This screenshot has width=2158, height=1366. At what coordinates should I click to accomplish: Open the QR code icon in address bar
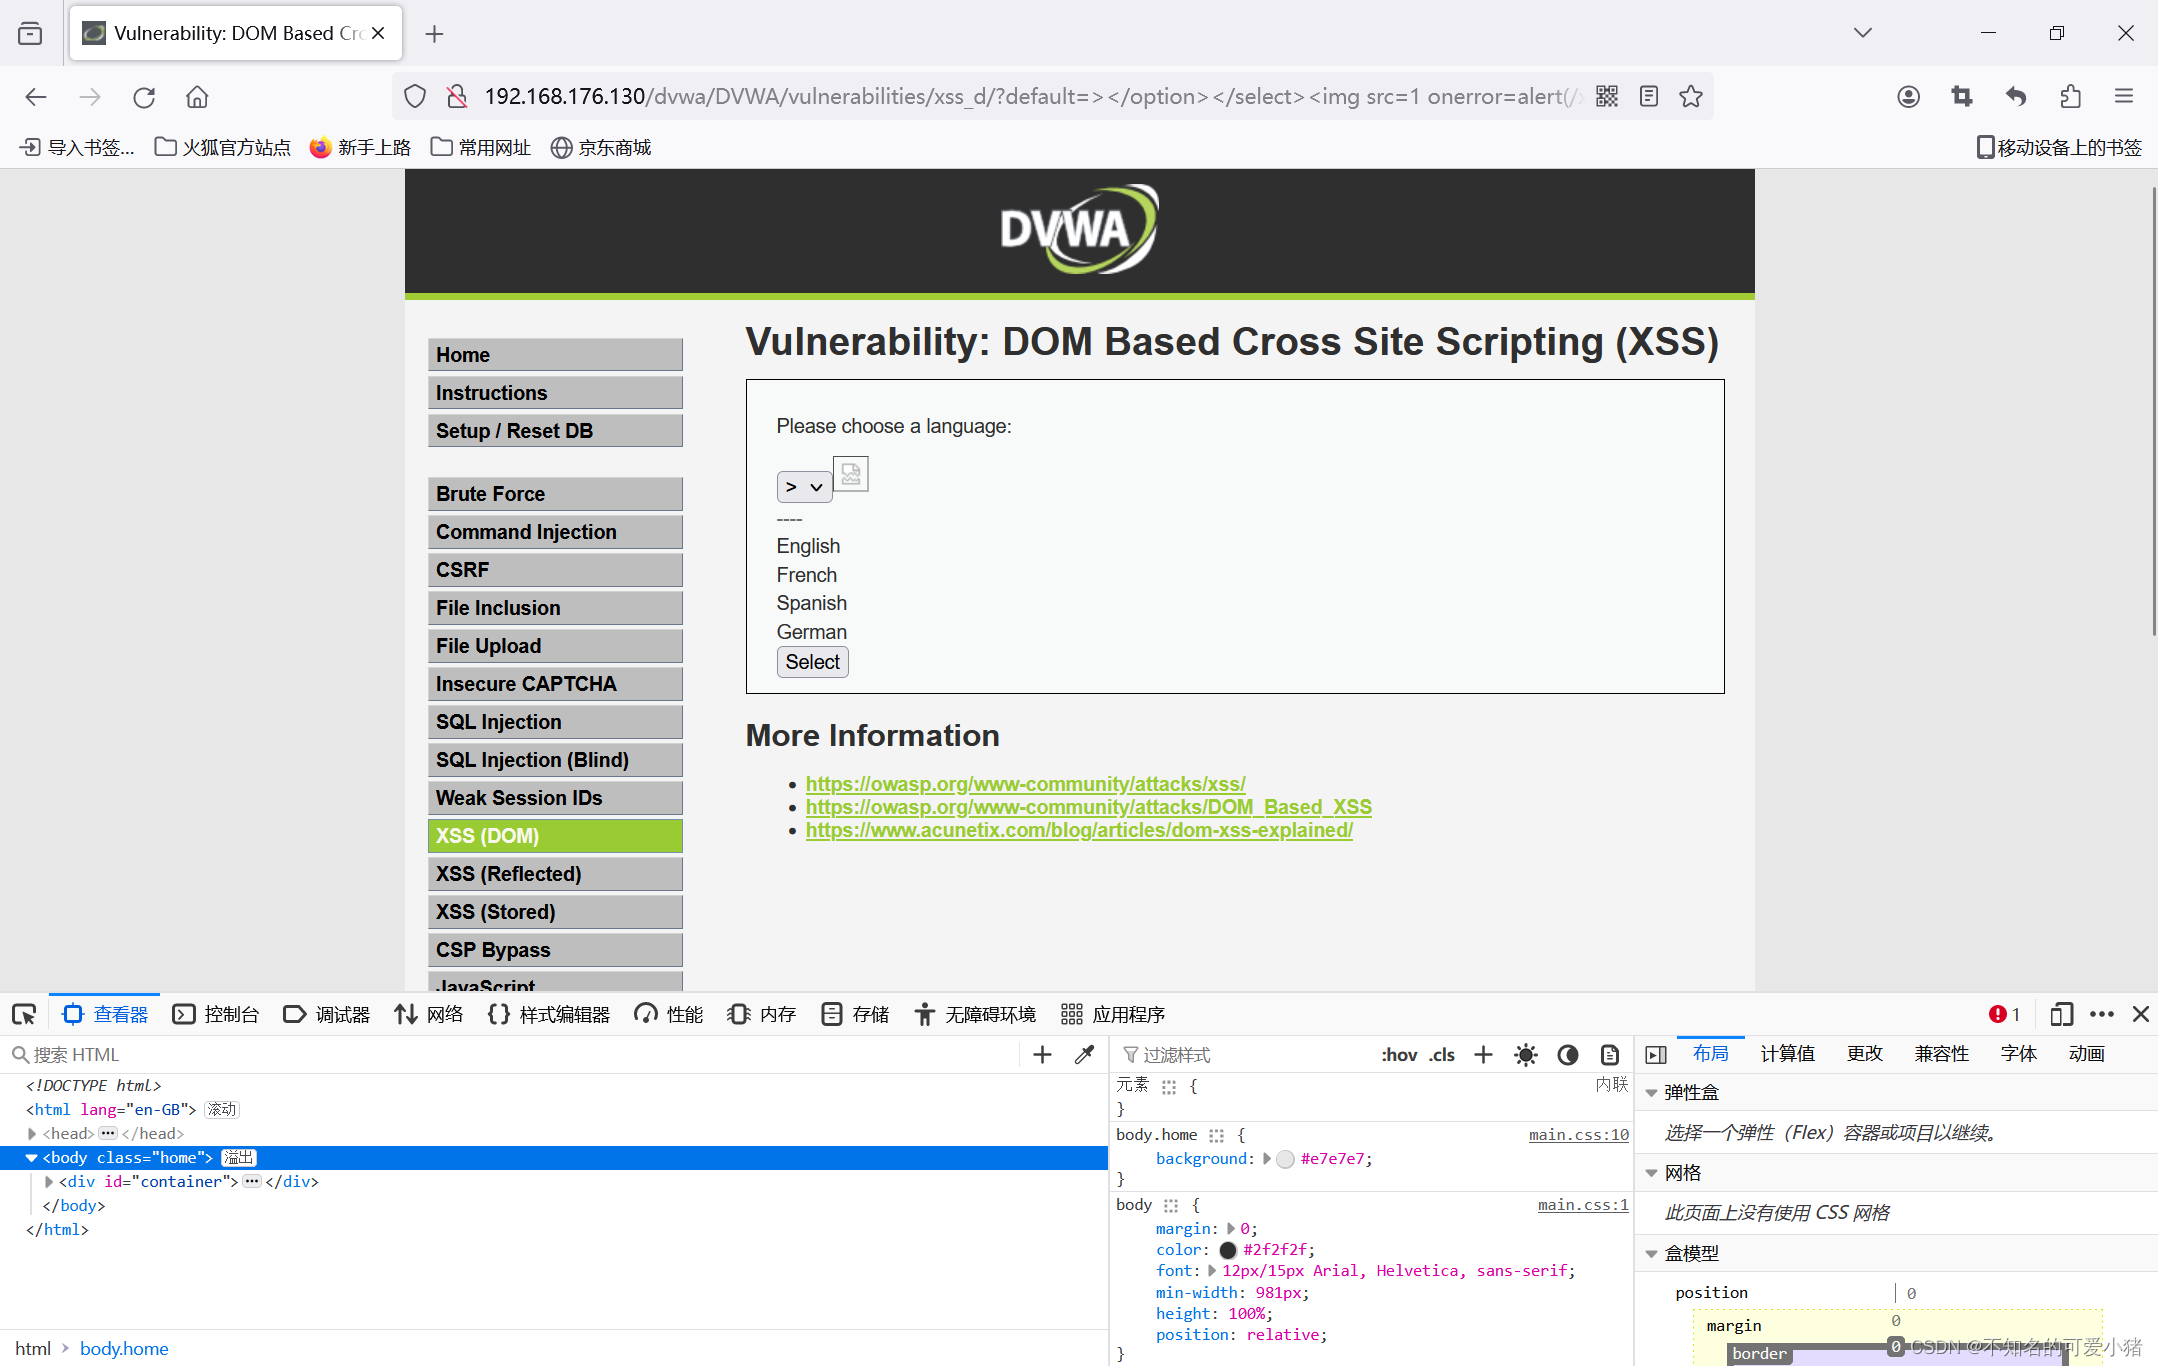[x=1607, y=97]
